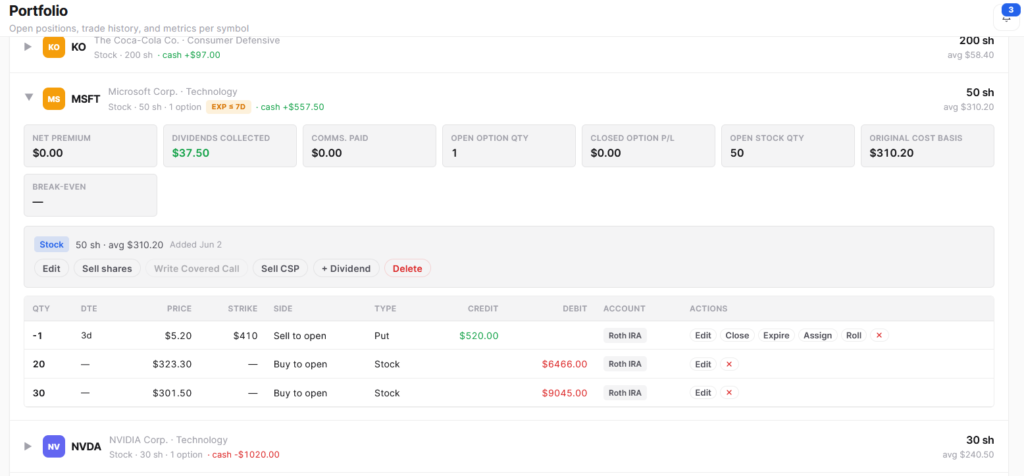Click the QTY column header
Viewport: 1024px width, 476px height.
point(41,308)
